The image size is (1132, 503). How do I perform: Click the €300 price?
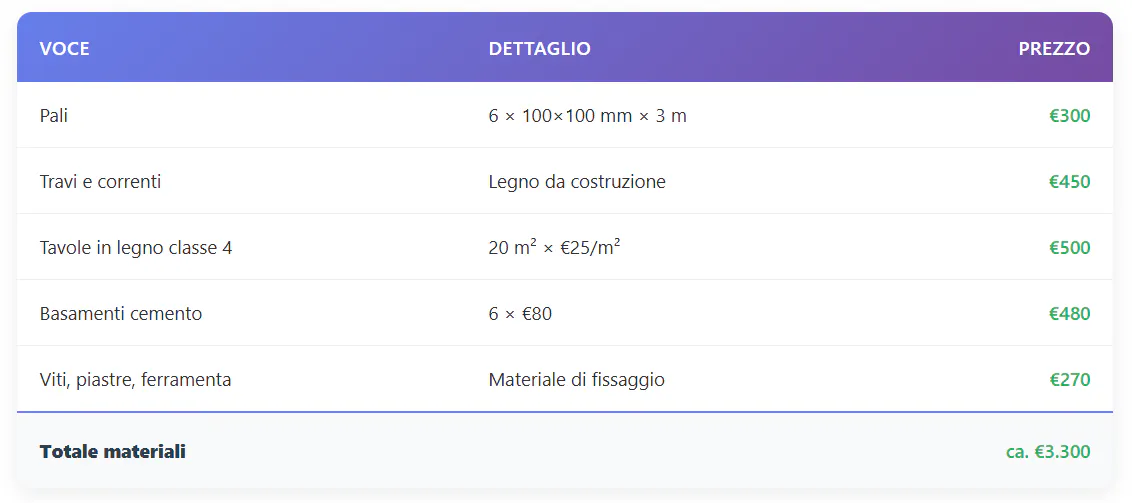click(x=1069, y=116)
